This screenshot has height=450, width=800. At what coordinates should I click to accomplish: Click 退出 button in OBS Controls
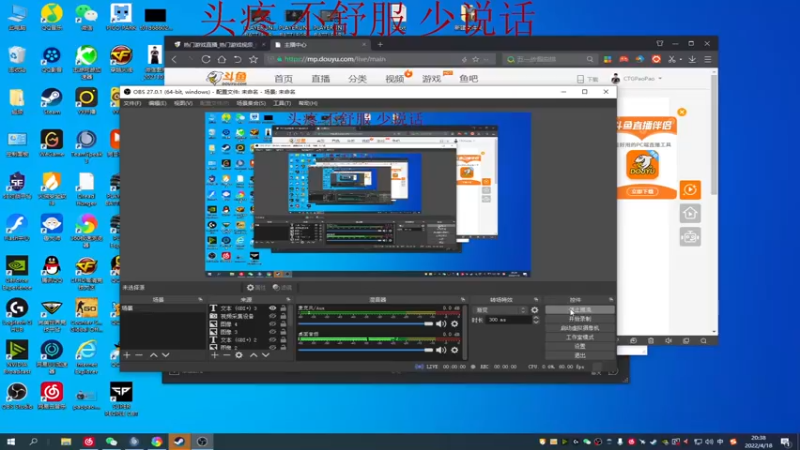click(580, 355)
